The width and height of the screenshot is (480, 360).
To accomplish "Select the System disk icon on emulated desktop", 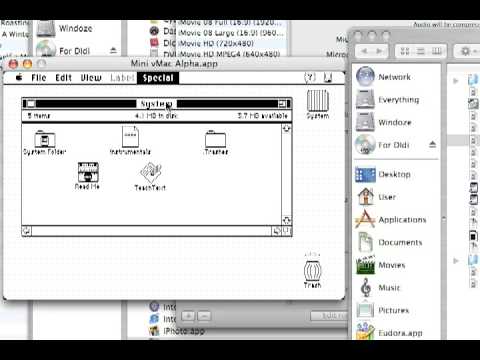I will pyautogui.click(x=318, y=101).
